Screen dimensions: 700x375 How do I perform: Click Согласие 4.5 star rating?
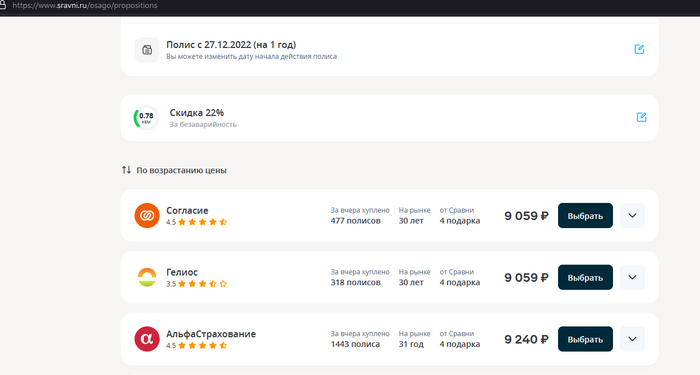[x=196, y=222]
